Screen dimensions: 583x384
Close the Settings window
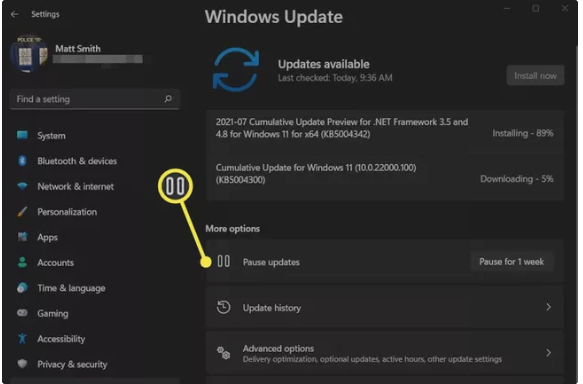565,8
